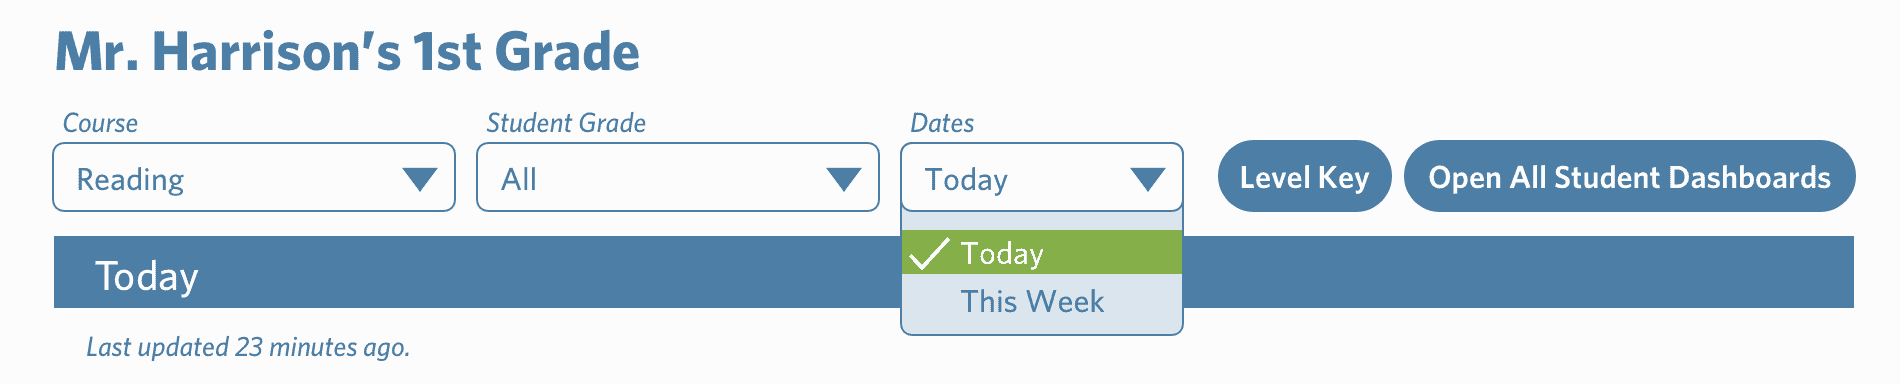Click the Student Grade dropdown triangle

[844, 179]
